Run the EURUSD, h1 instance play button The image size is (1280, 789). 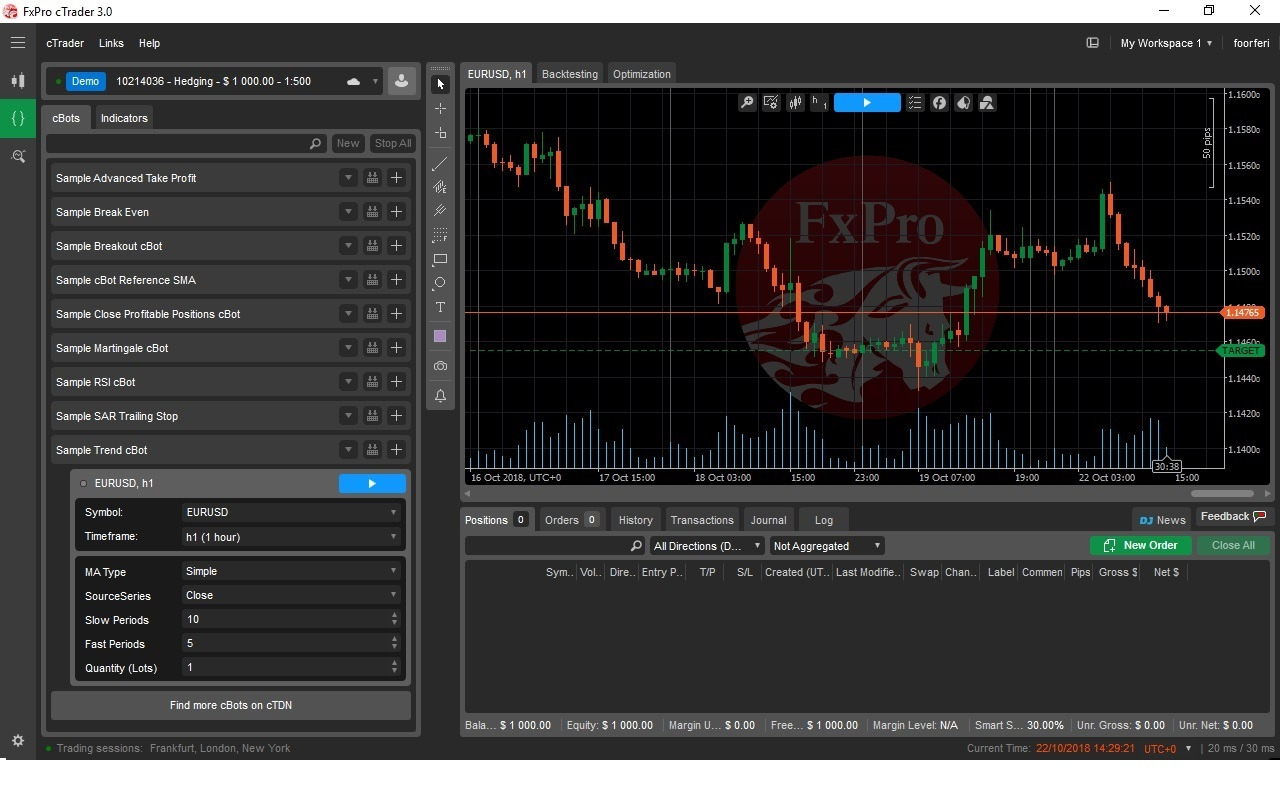pos(372,484)
